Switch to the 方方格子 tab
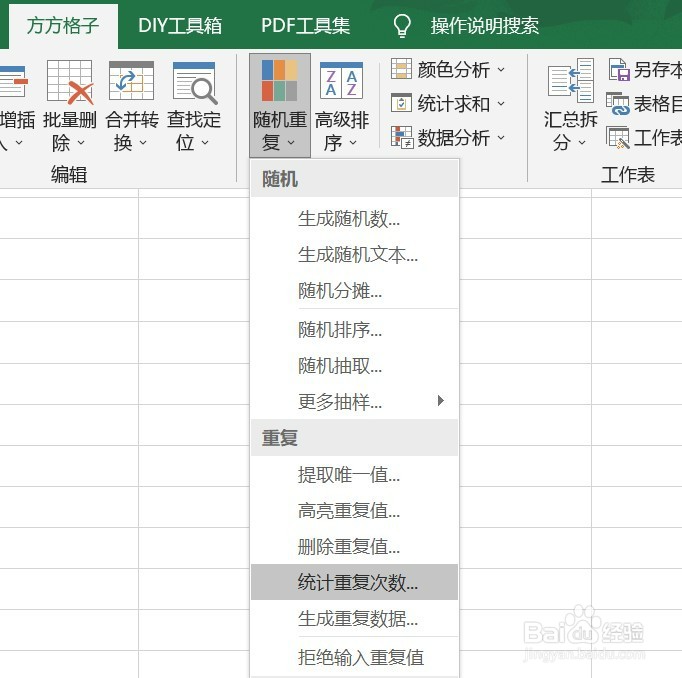Screen dimensions: 682x678 (63, 25)
